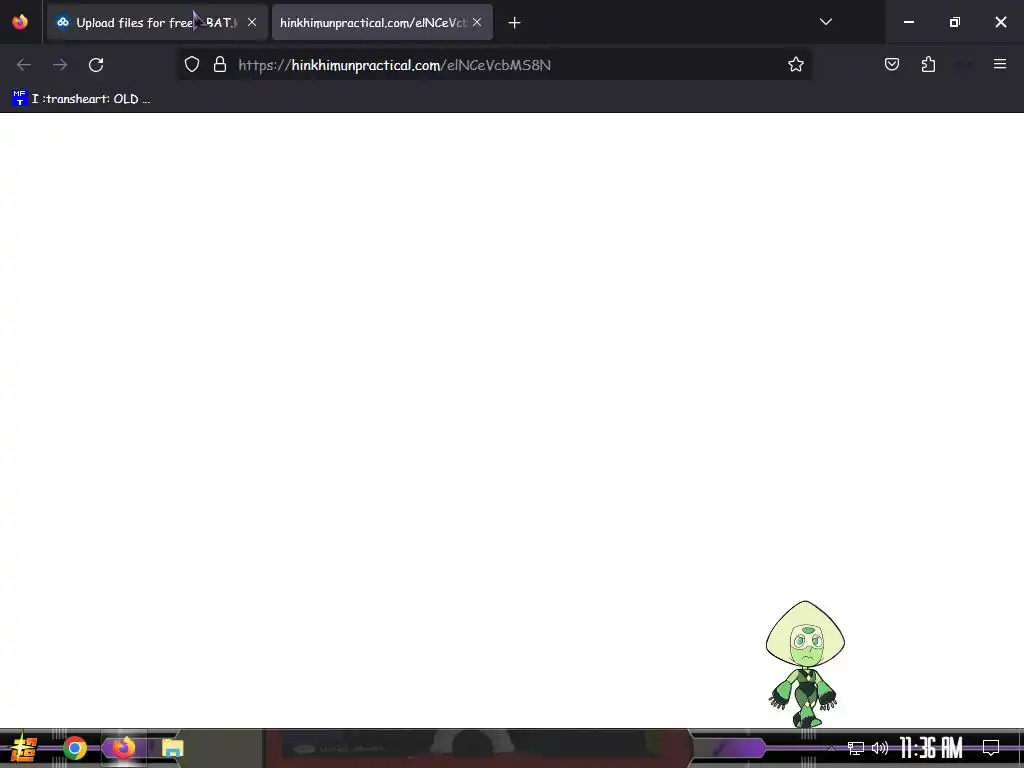View site security padlock information
1024x768 pixels.
(x=220, y=64)
